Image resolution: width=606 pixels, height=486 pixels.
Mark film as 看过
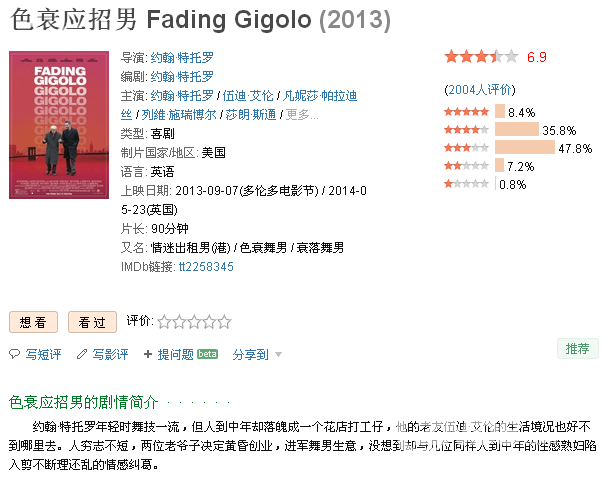tap(92, 322)
